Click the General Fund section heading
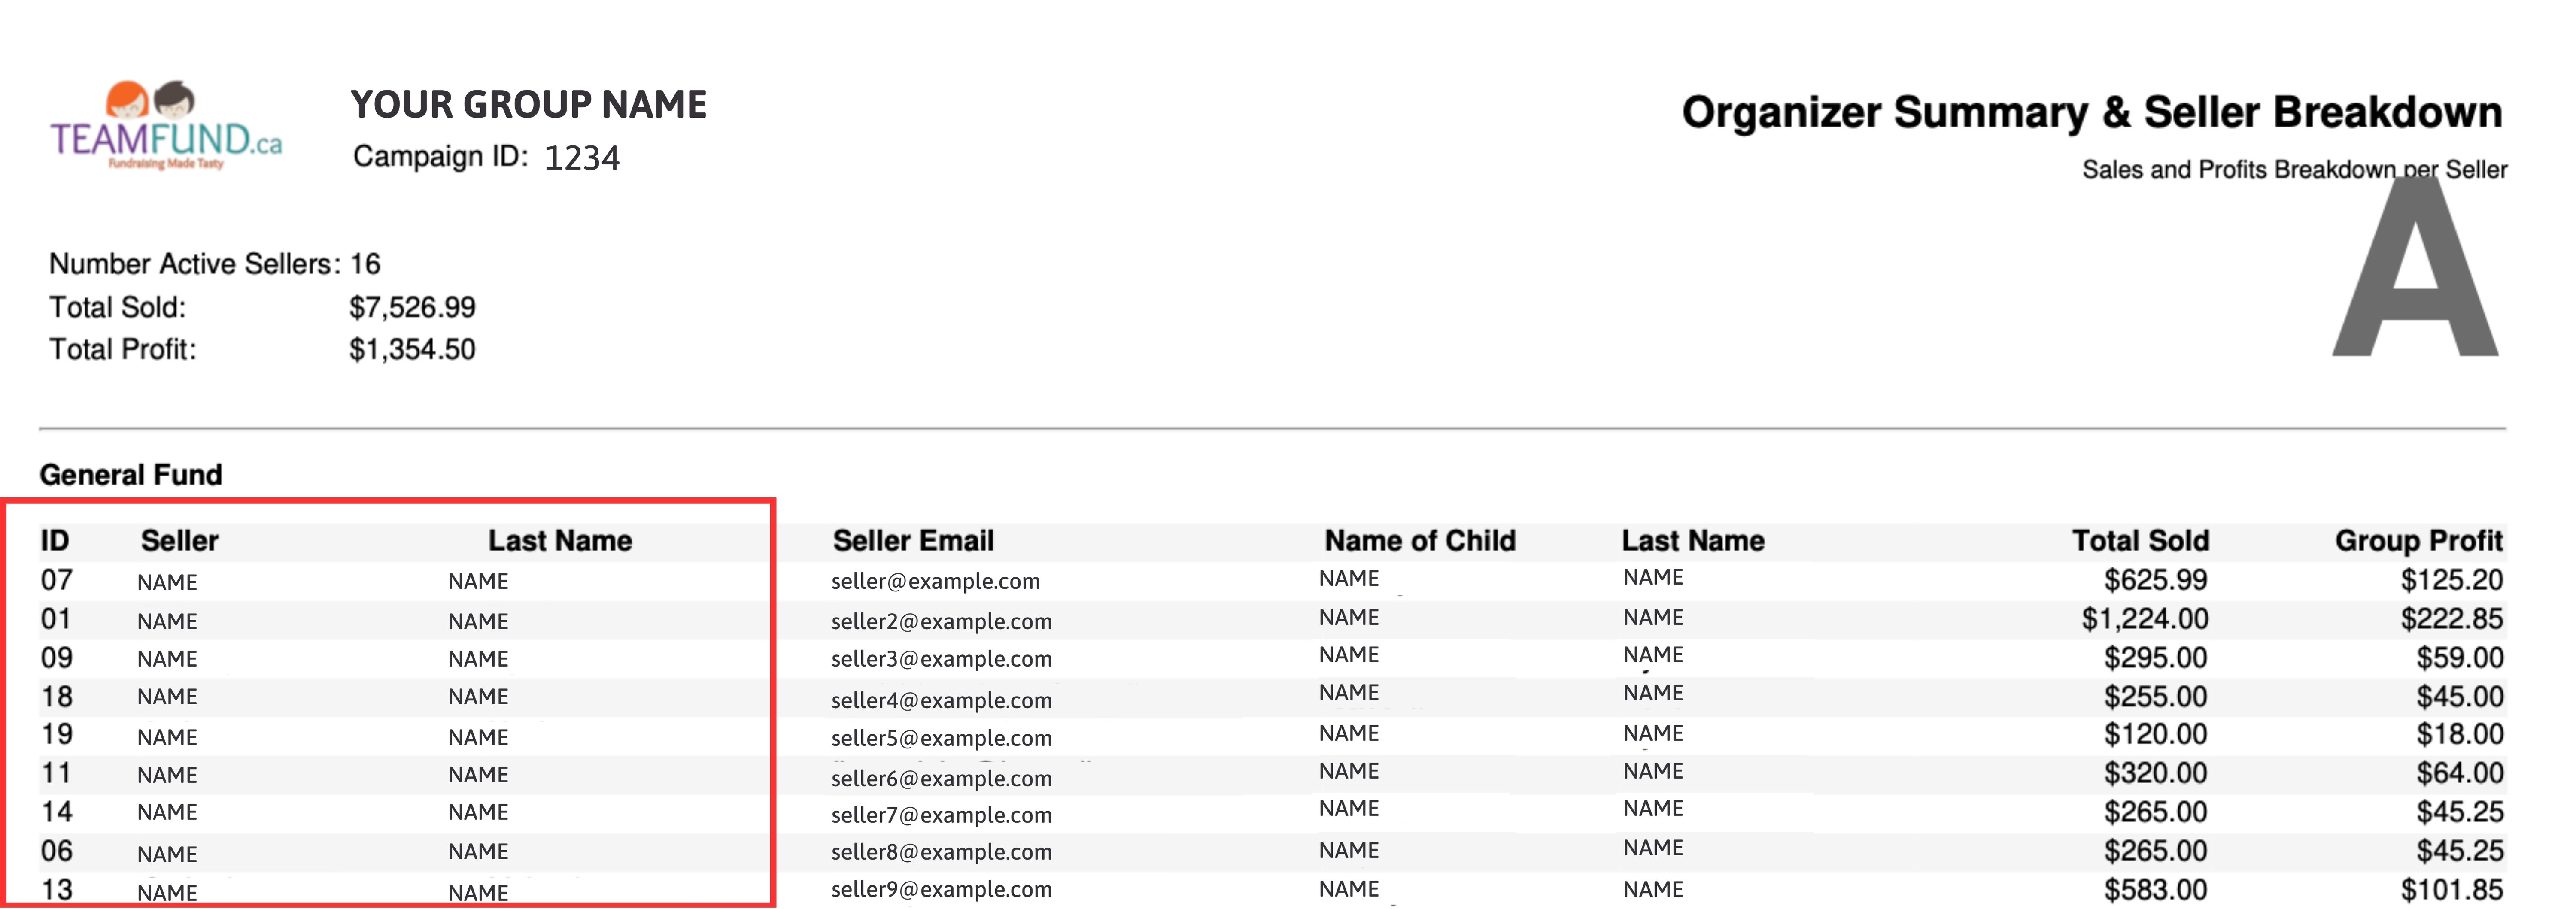 [131, 475]
